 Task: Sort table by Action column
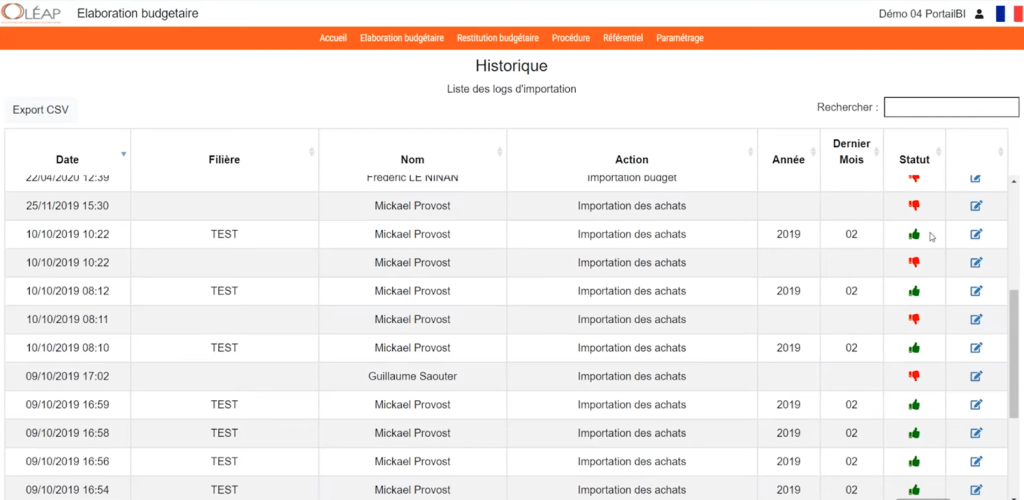[x=632, y=159]
